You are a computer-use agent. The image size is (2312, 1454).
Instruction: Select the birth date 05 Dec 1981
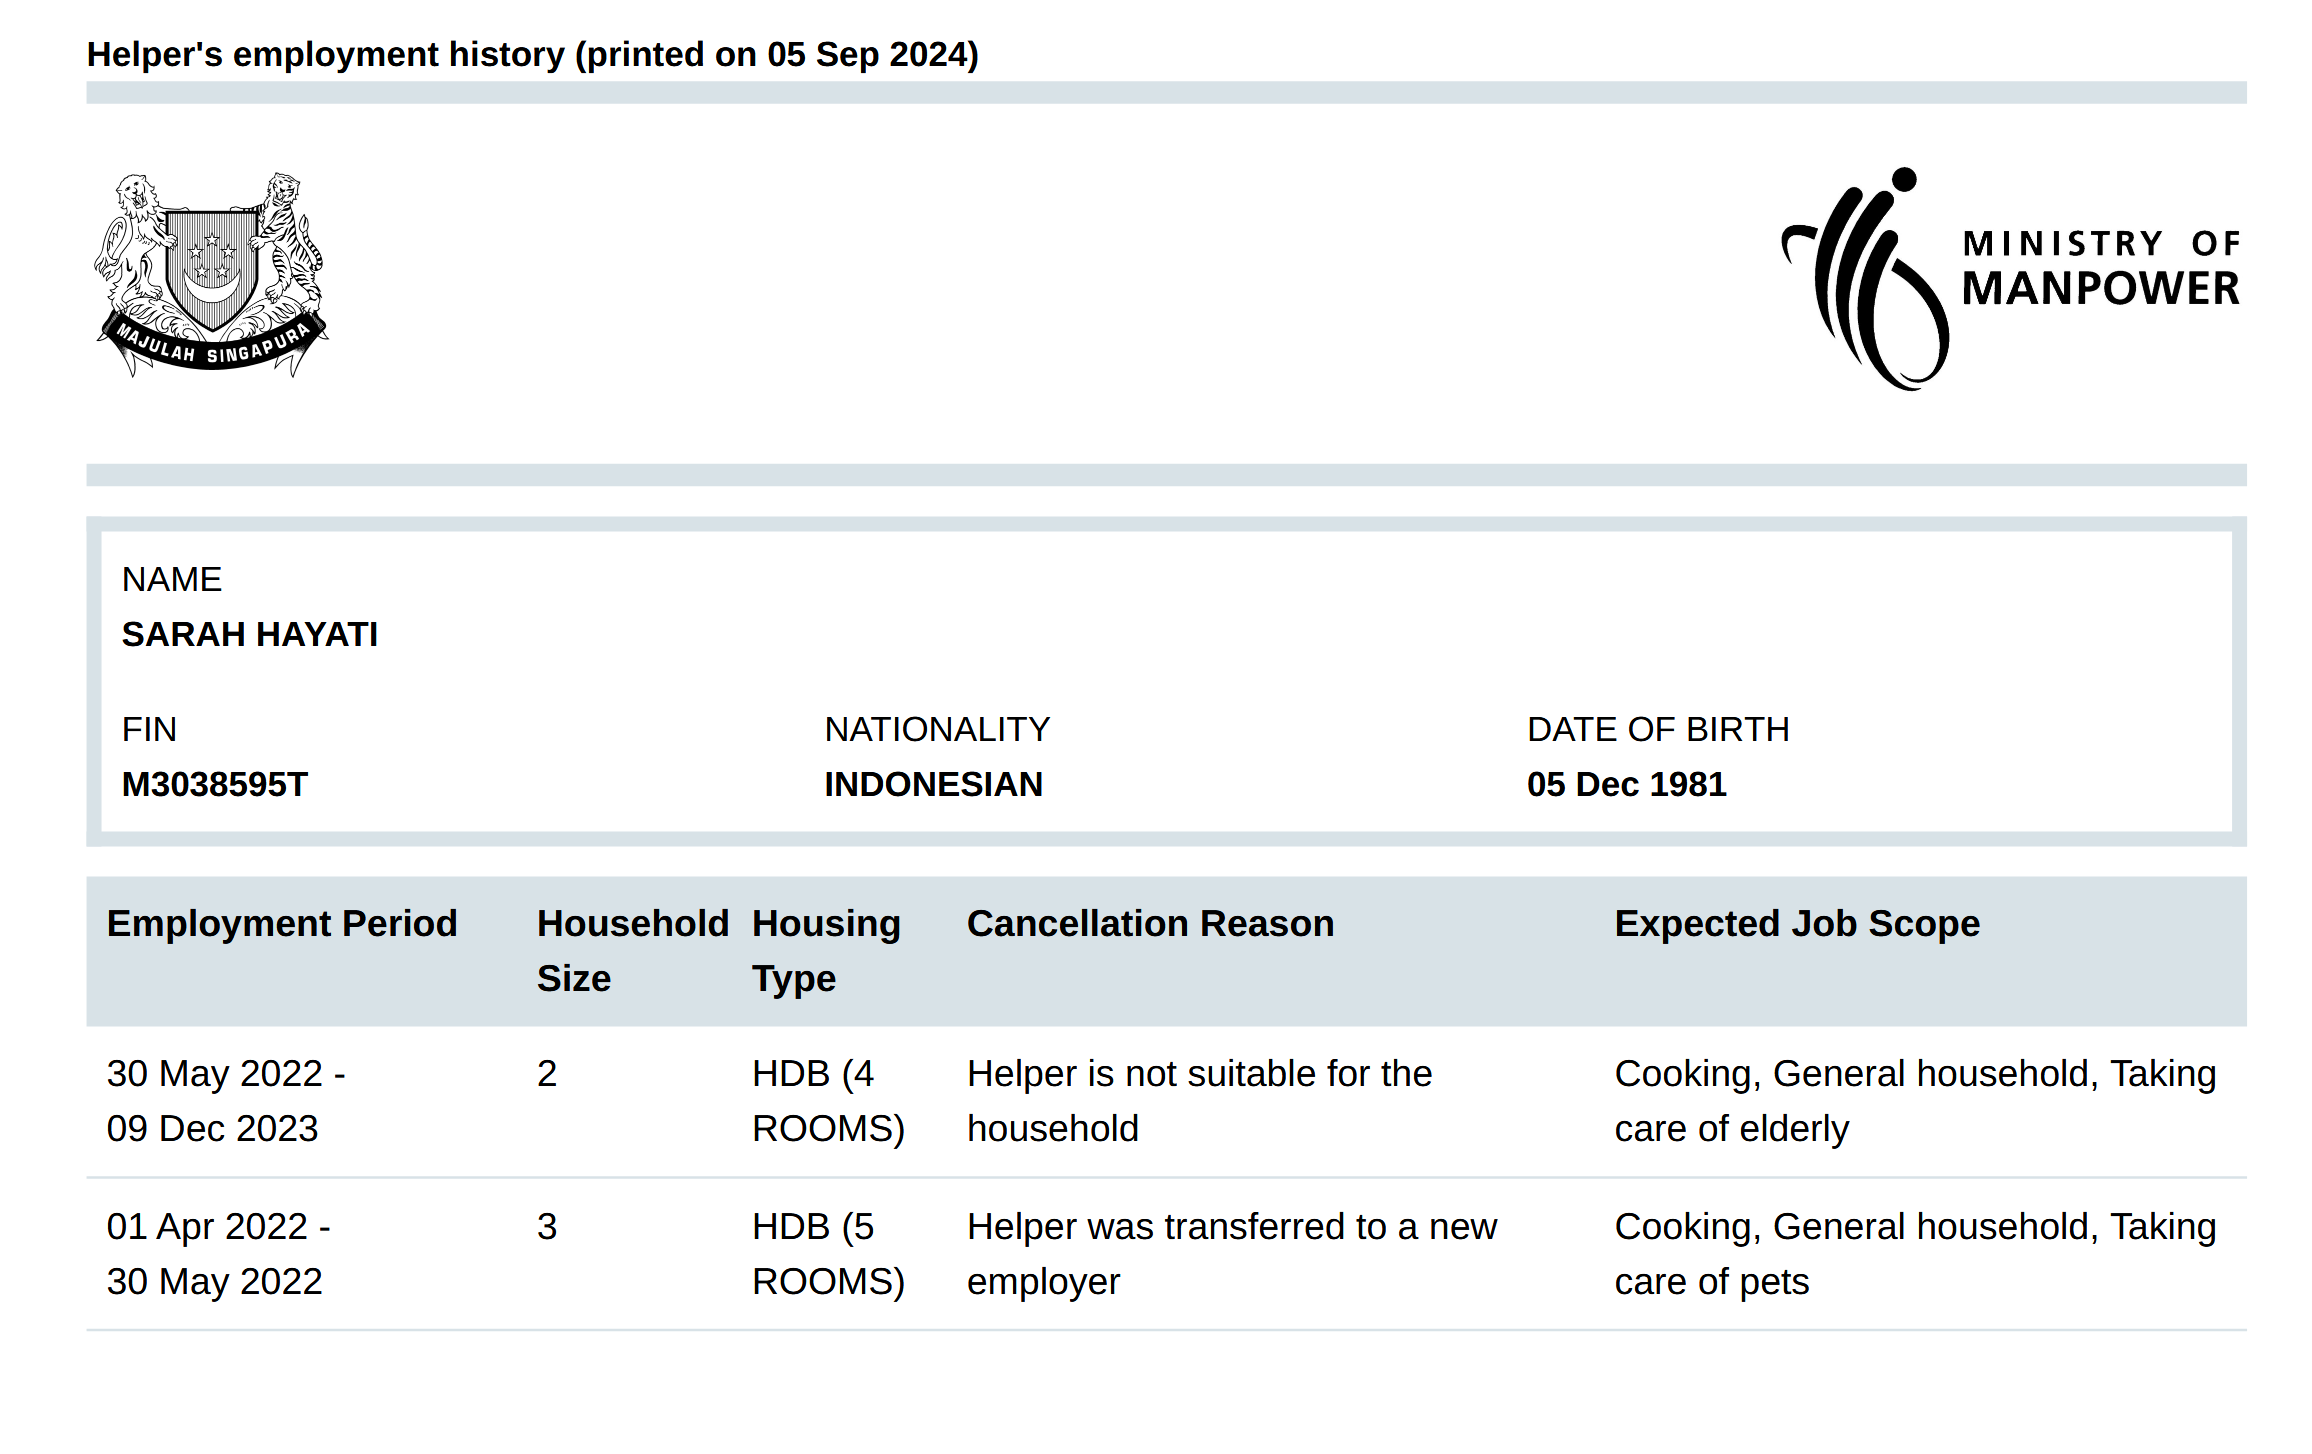[x=1627, y=785]
